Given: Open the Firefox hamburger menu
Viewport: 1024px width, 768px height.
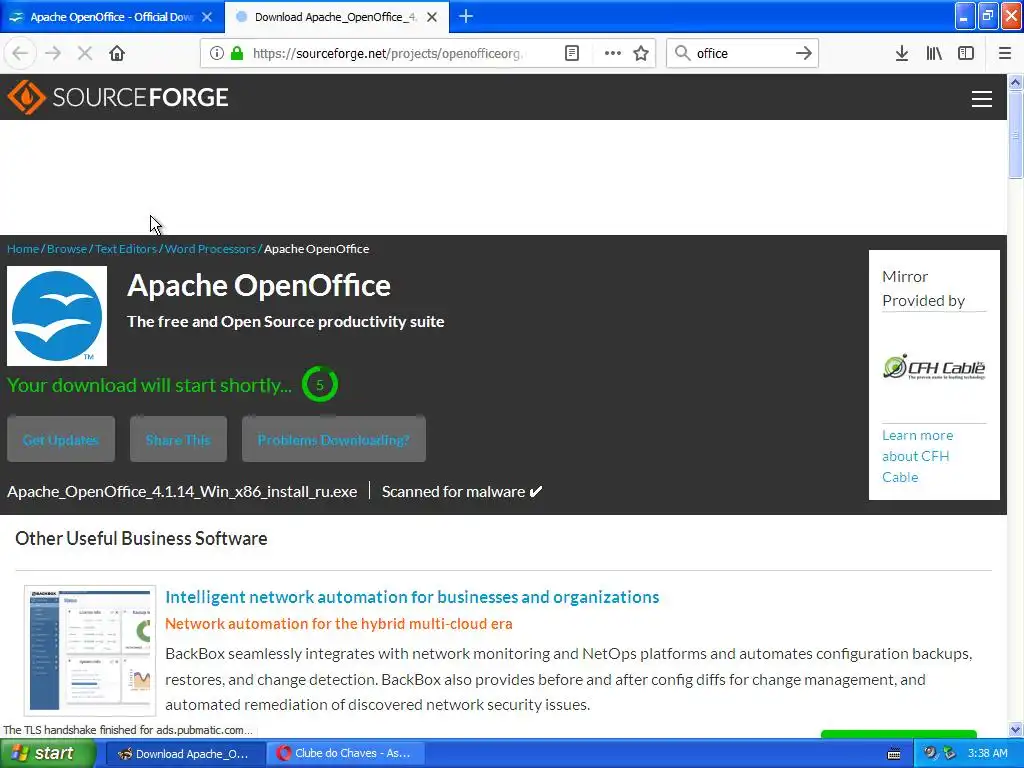Looking at the screenshot, I should click(x=1005, y=53).
